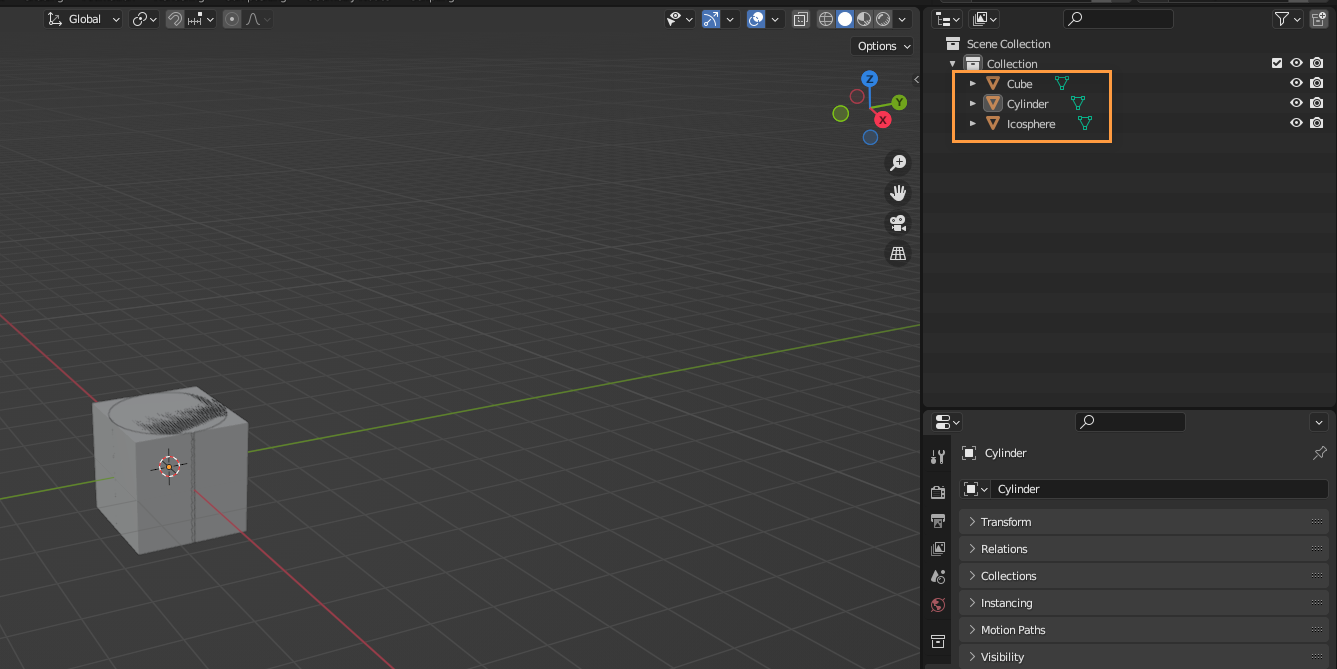Toggle perspective/orthographic with the grid icon
Screen dimensions: 1337x669
(x=898, y=253)
